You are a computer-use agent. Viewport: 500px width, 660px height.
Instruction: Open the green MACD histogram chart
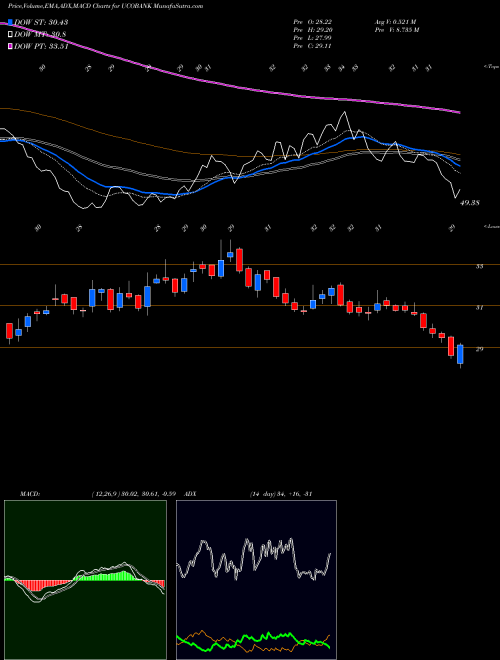click(85, 580)
